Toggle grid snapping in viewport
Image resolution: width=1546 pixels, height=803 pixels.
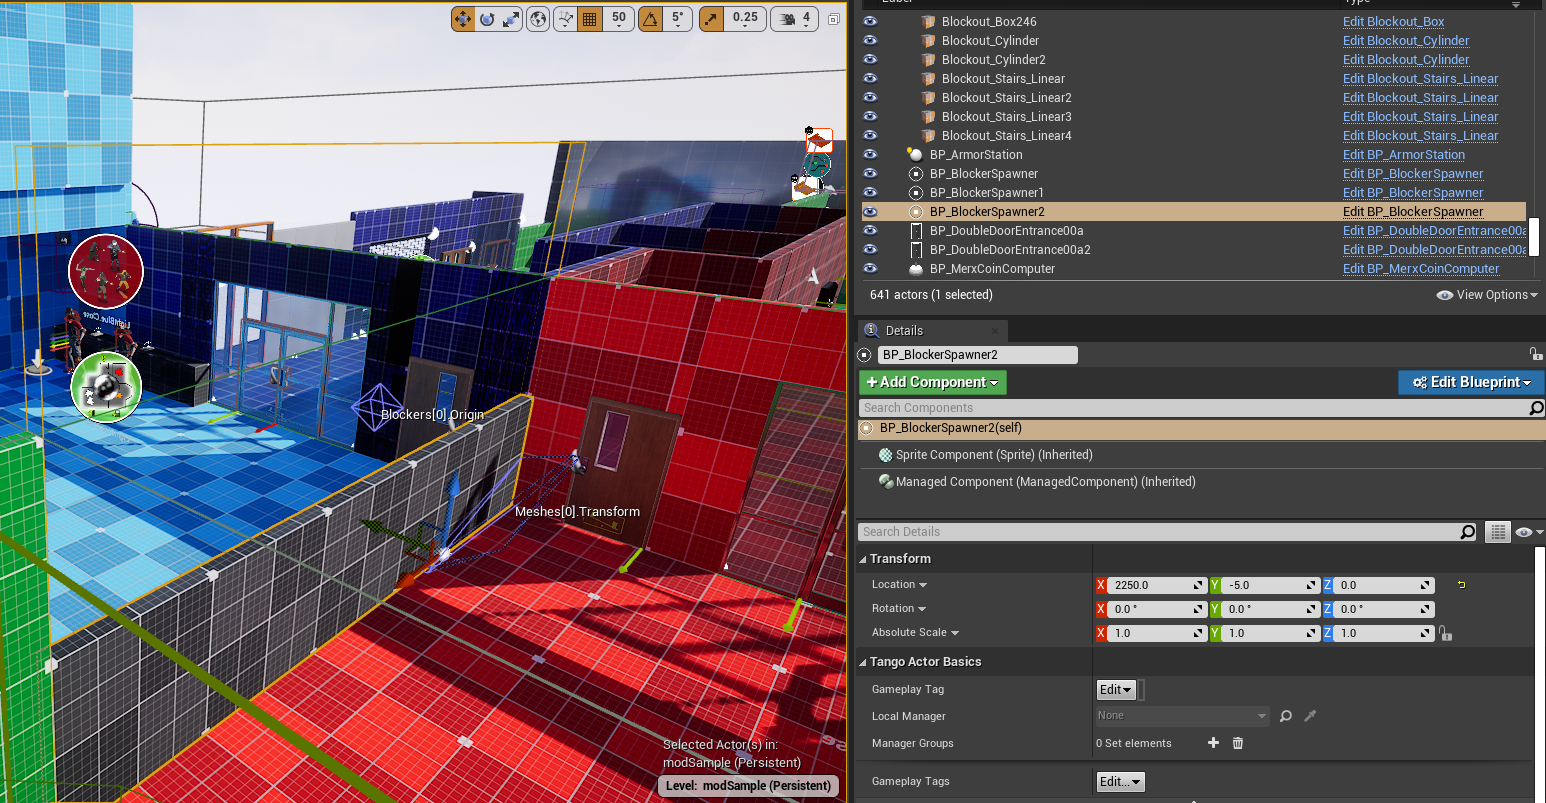[590, 19]
